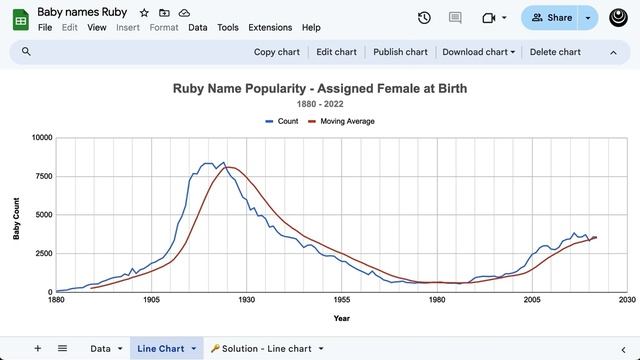Select the subtitle 1880 - 2022
The width and height of the screenshot is (640, 360).
pyautogui.click(x=320, y=104)
